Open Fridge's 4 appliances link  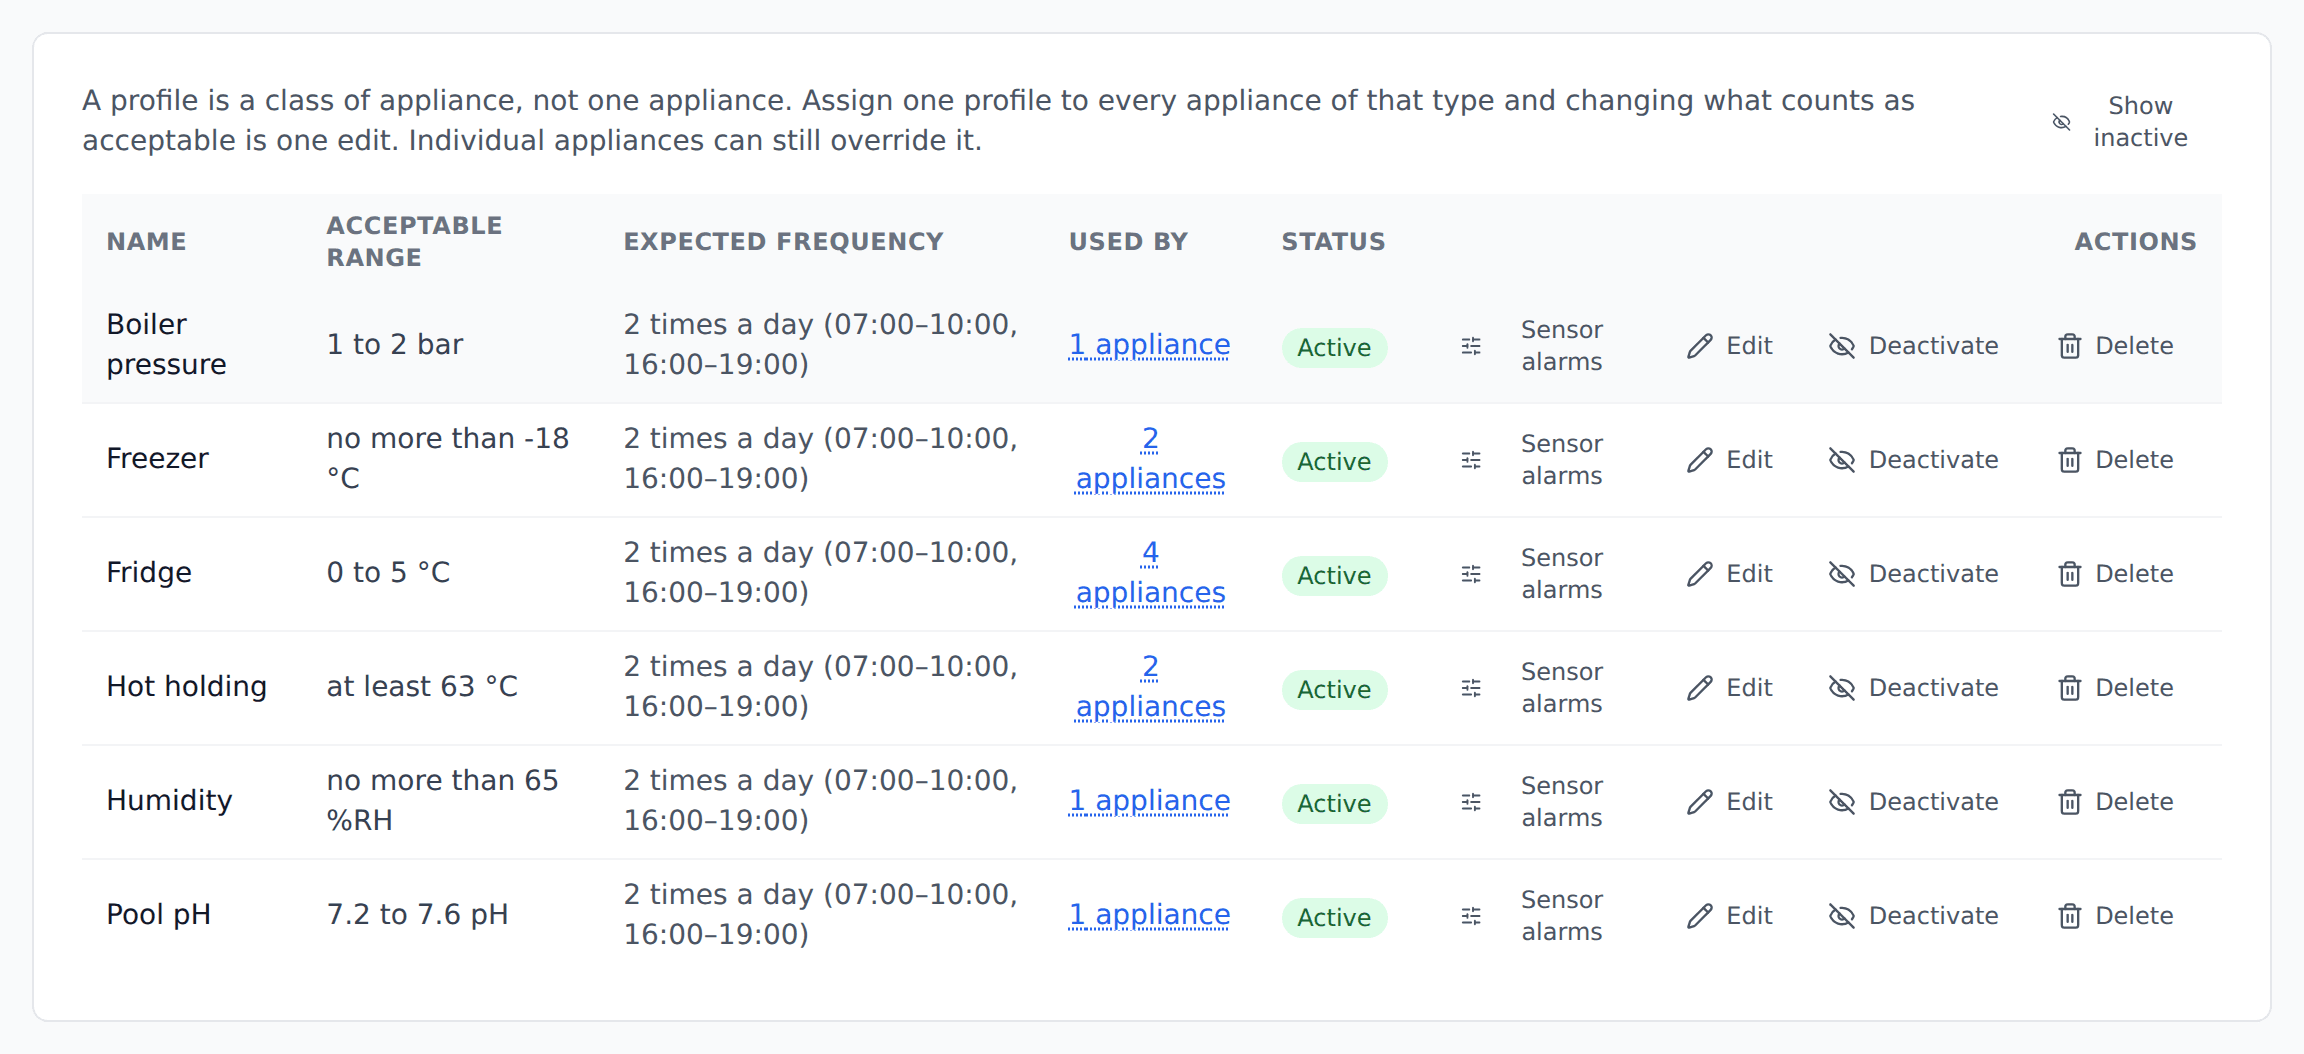pos(1150,573)
